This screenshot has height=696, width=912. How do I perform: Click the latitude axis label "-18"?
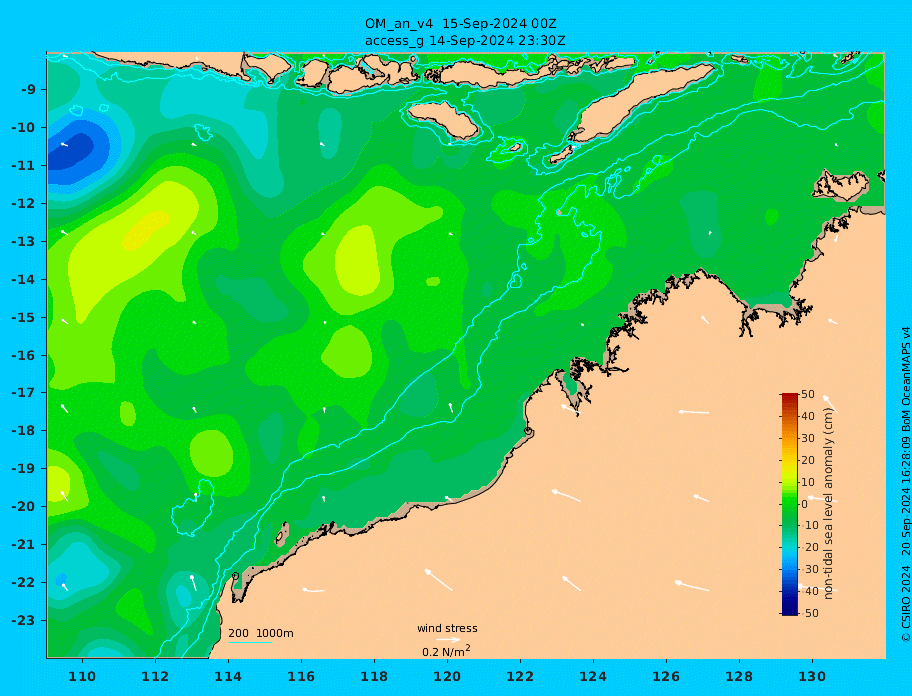23,431
